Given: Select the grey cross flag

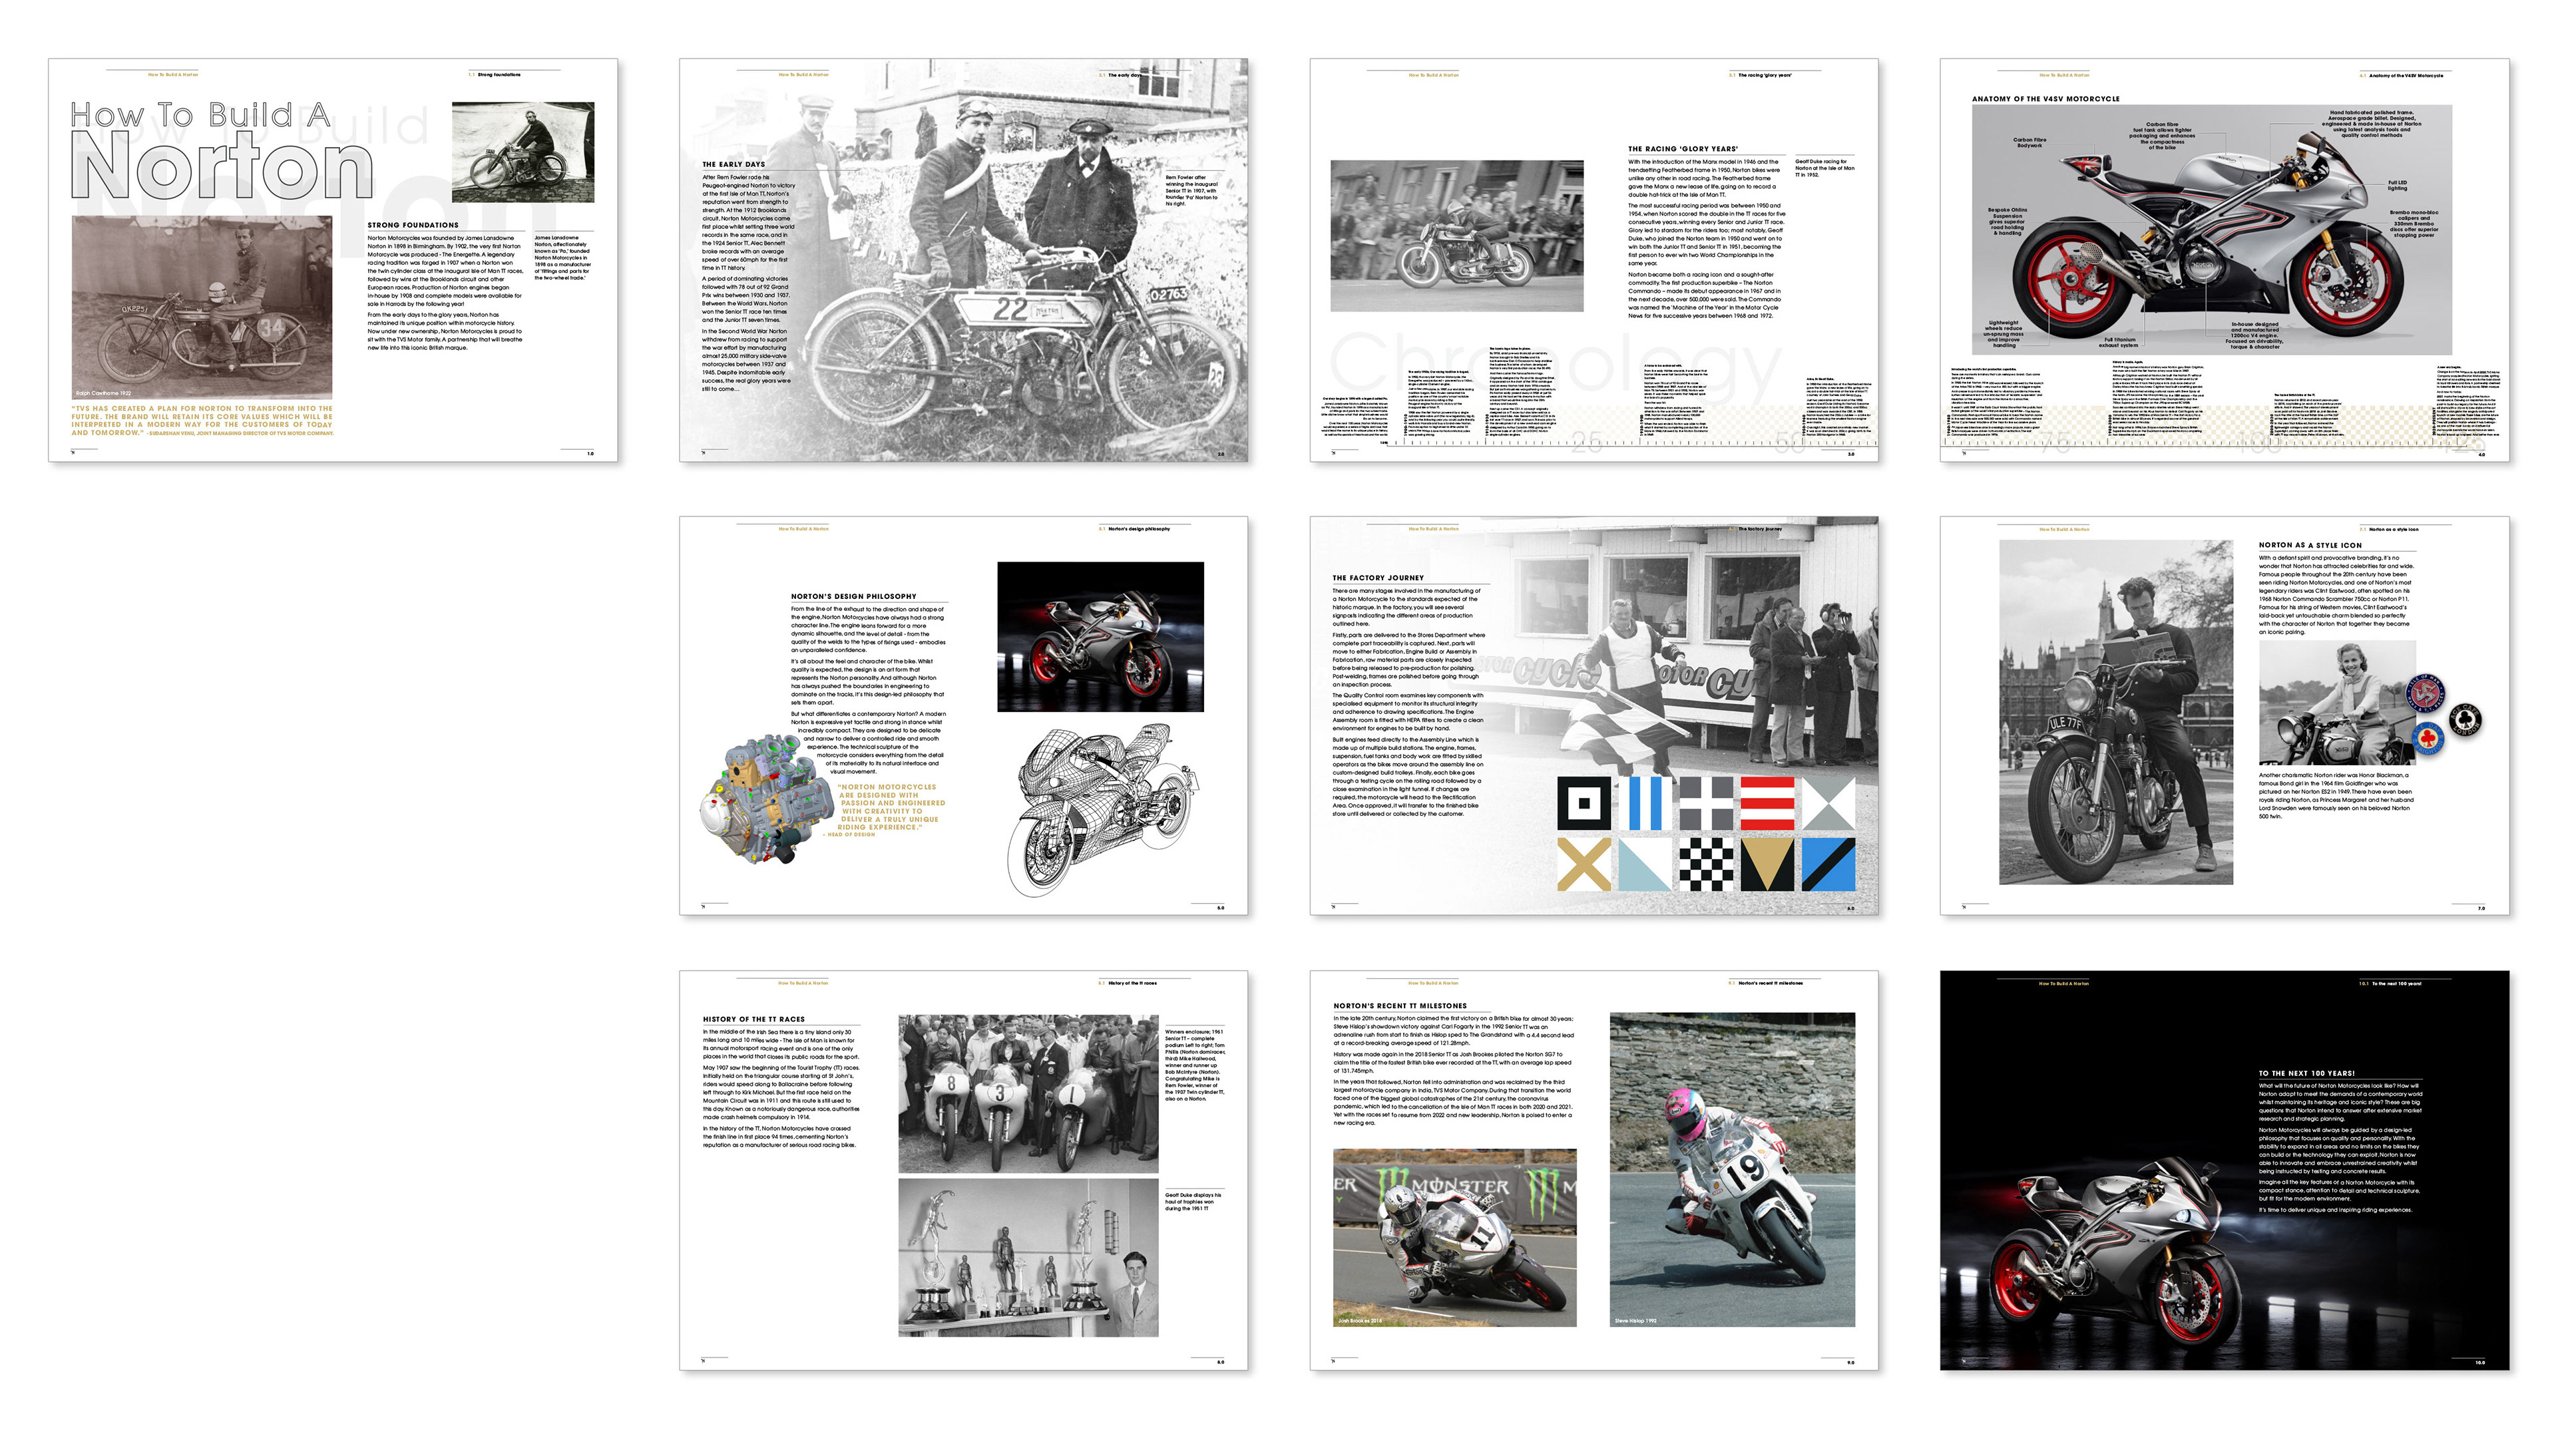Looking at the screenshot, I should pyautogui.click(x=1706, y=803).
